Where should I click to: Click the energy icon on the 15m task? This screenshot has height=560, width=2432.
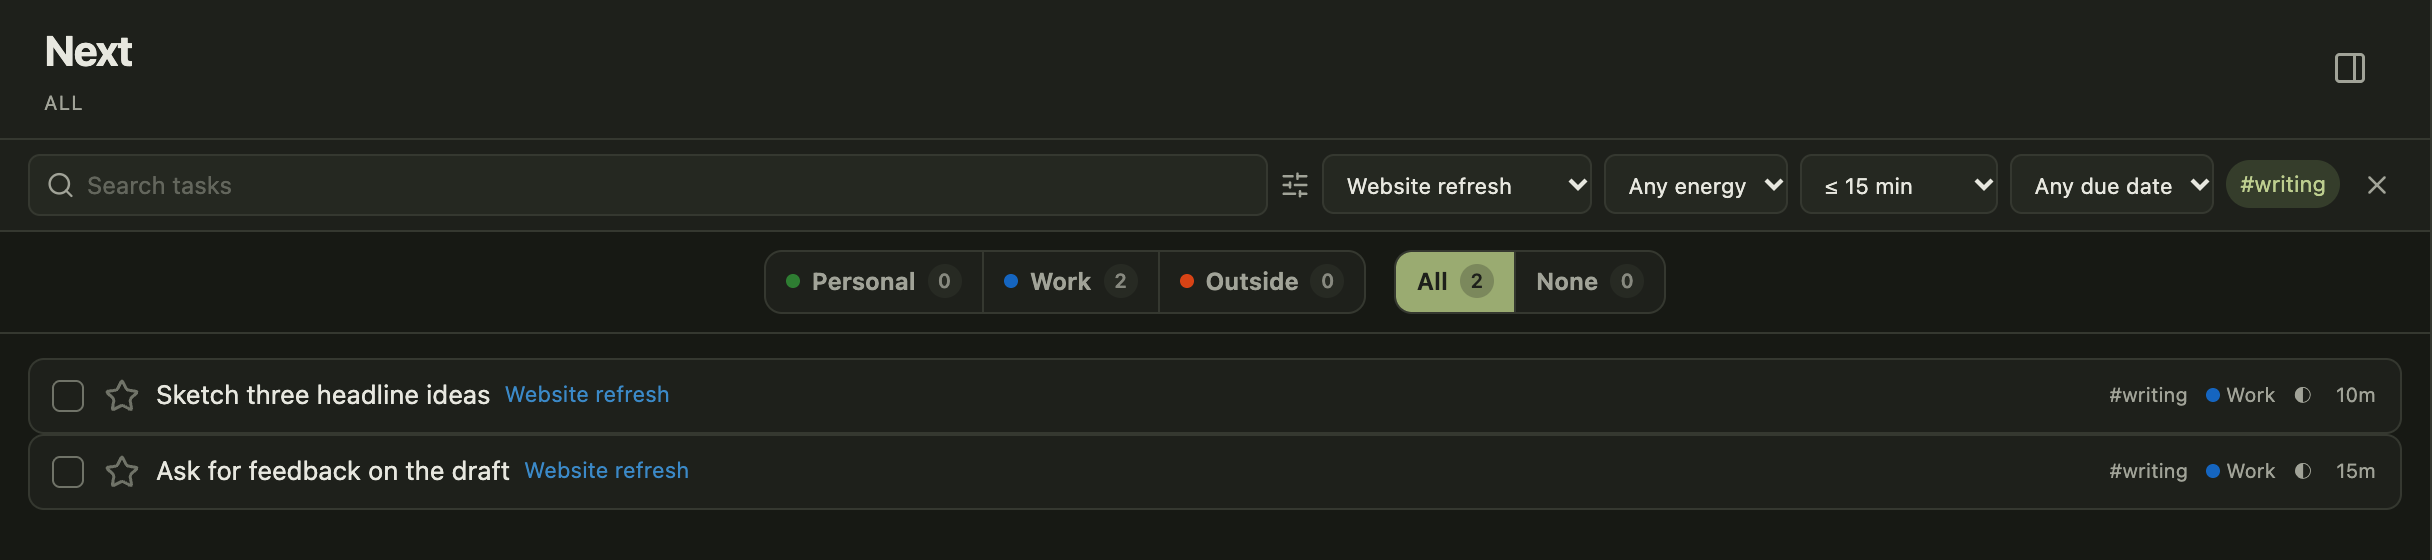pyautogui.click(x=2303, y=471)
